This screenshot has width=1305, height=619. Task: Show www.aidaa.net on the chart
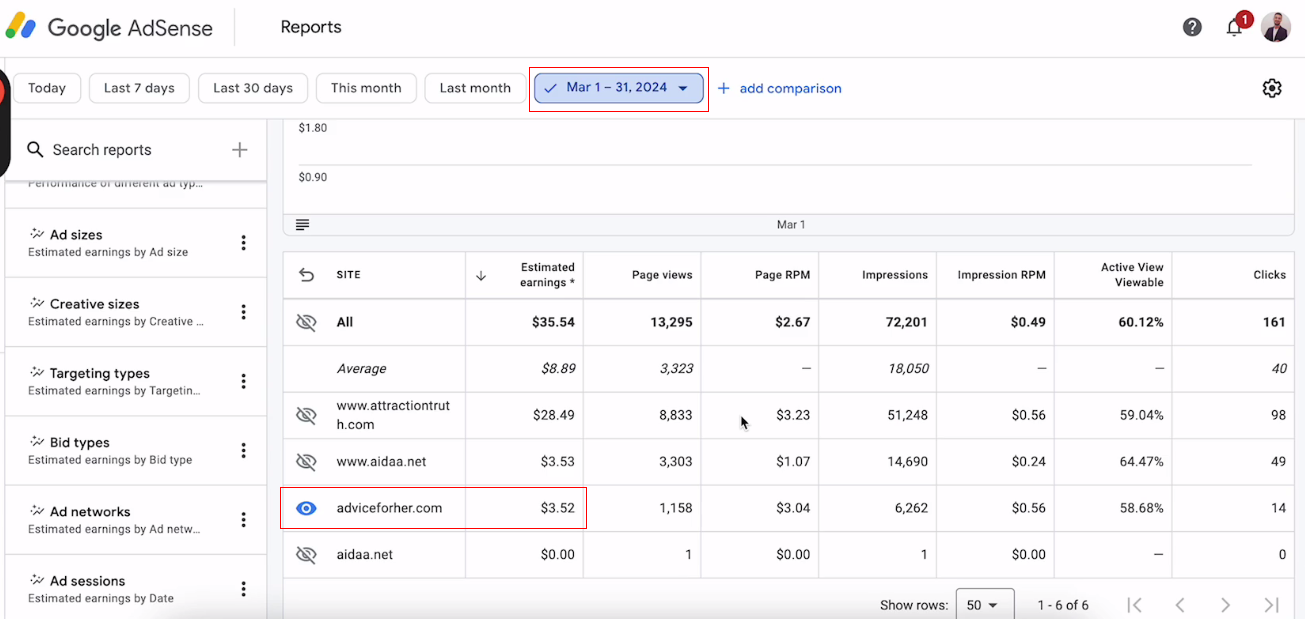(306, 462)
